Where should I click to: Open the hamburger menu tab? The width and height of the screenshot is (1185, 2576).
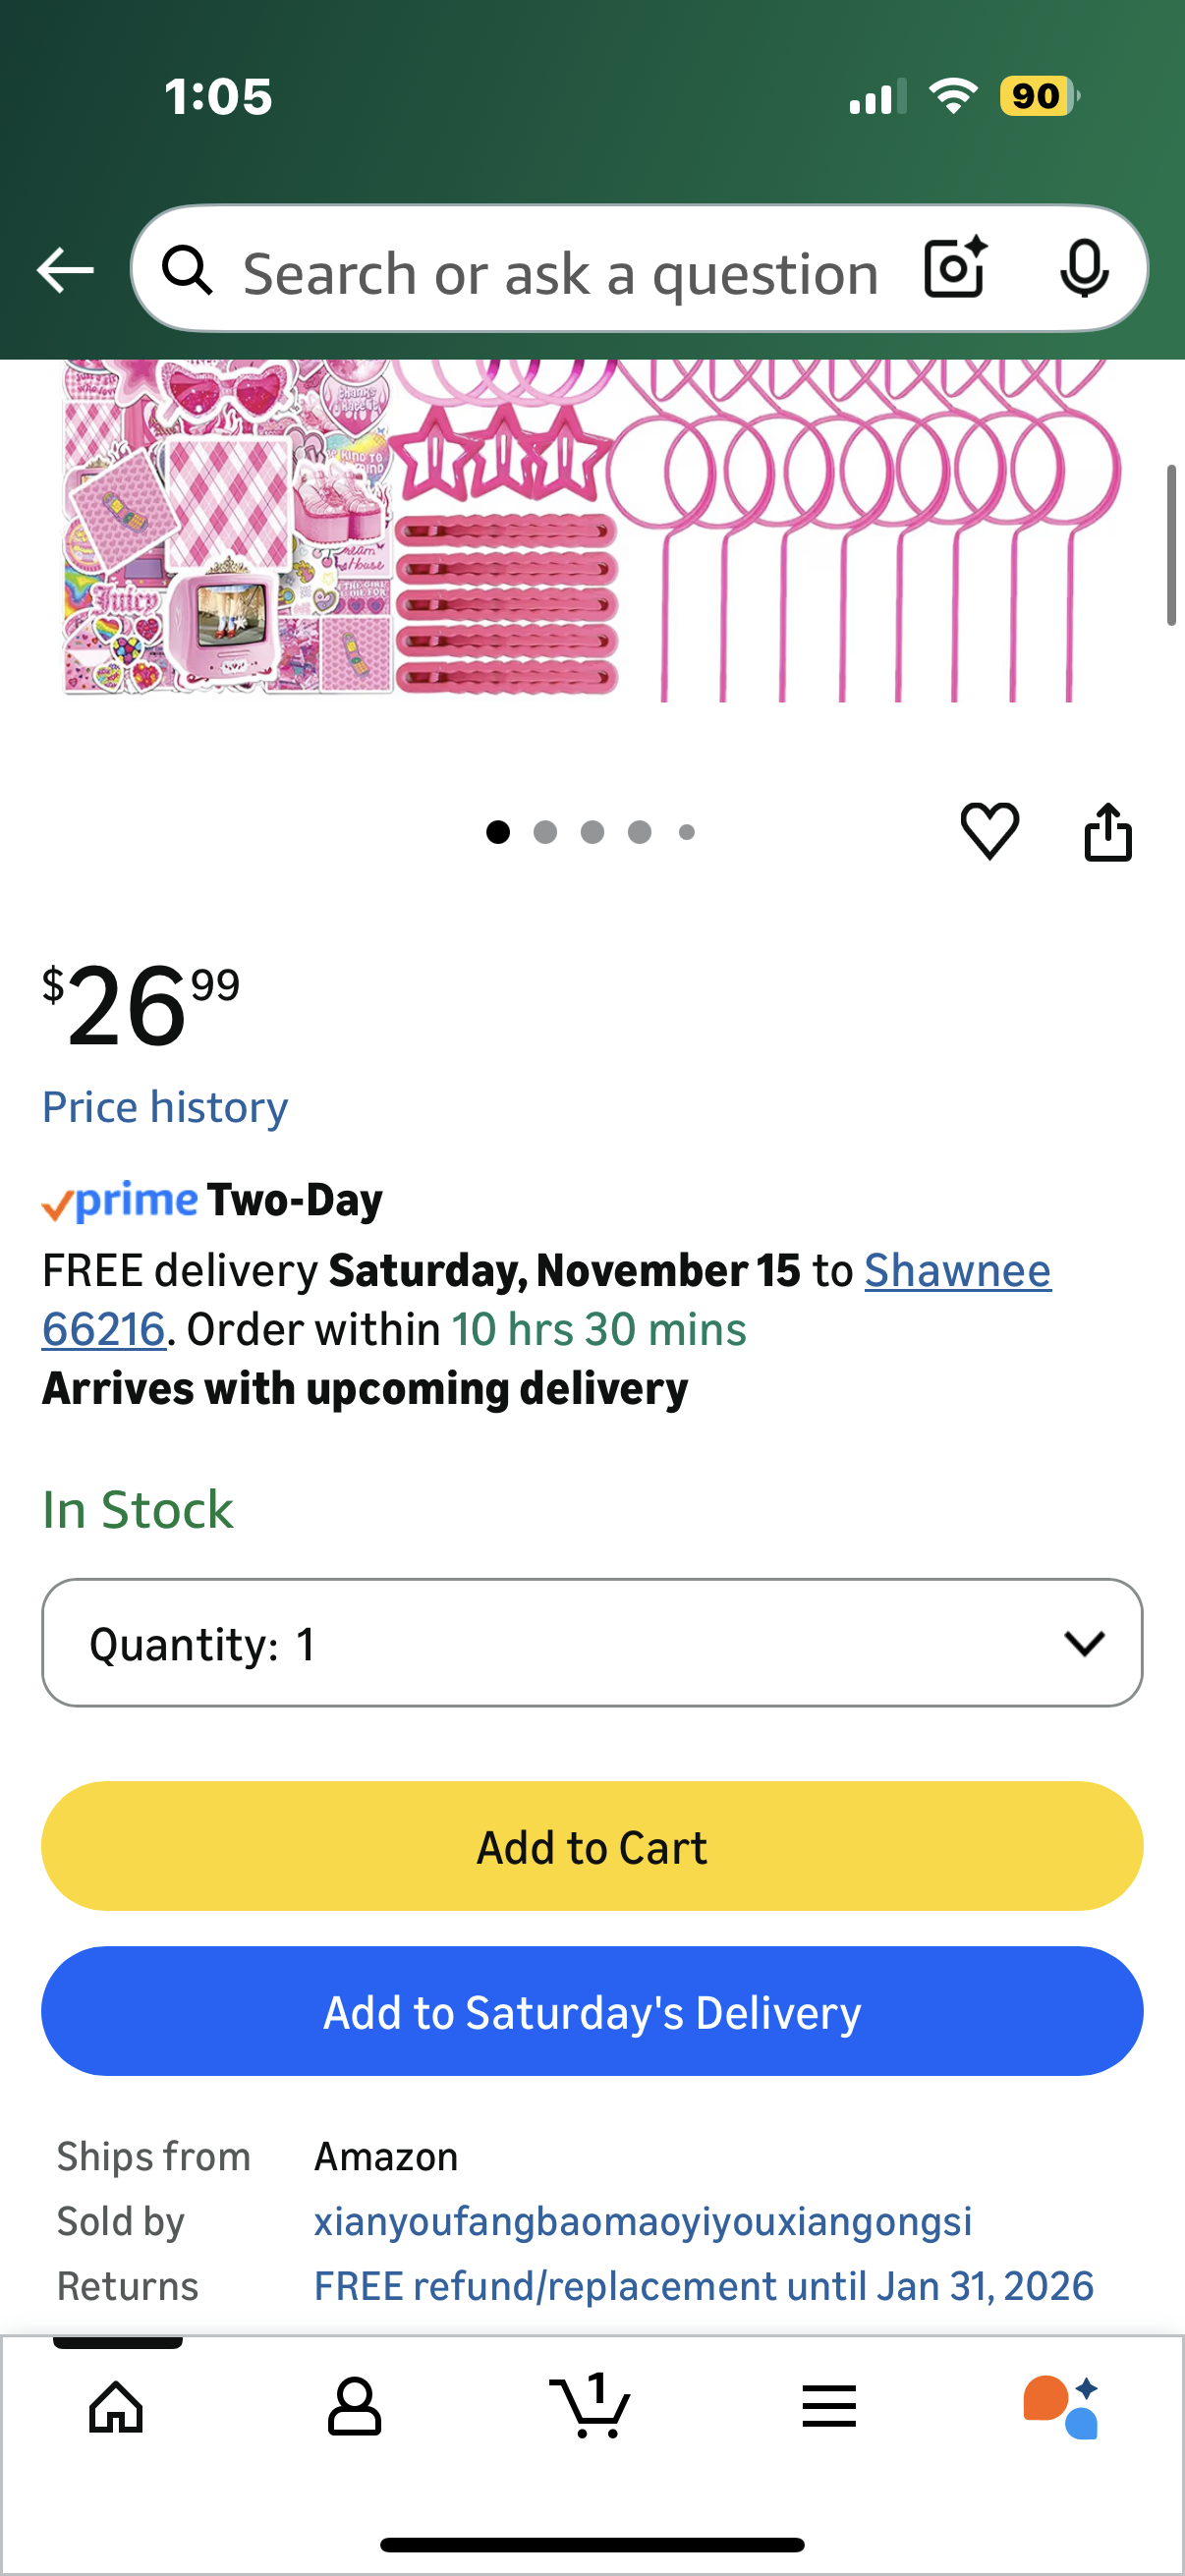[x=829, y=2405]
